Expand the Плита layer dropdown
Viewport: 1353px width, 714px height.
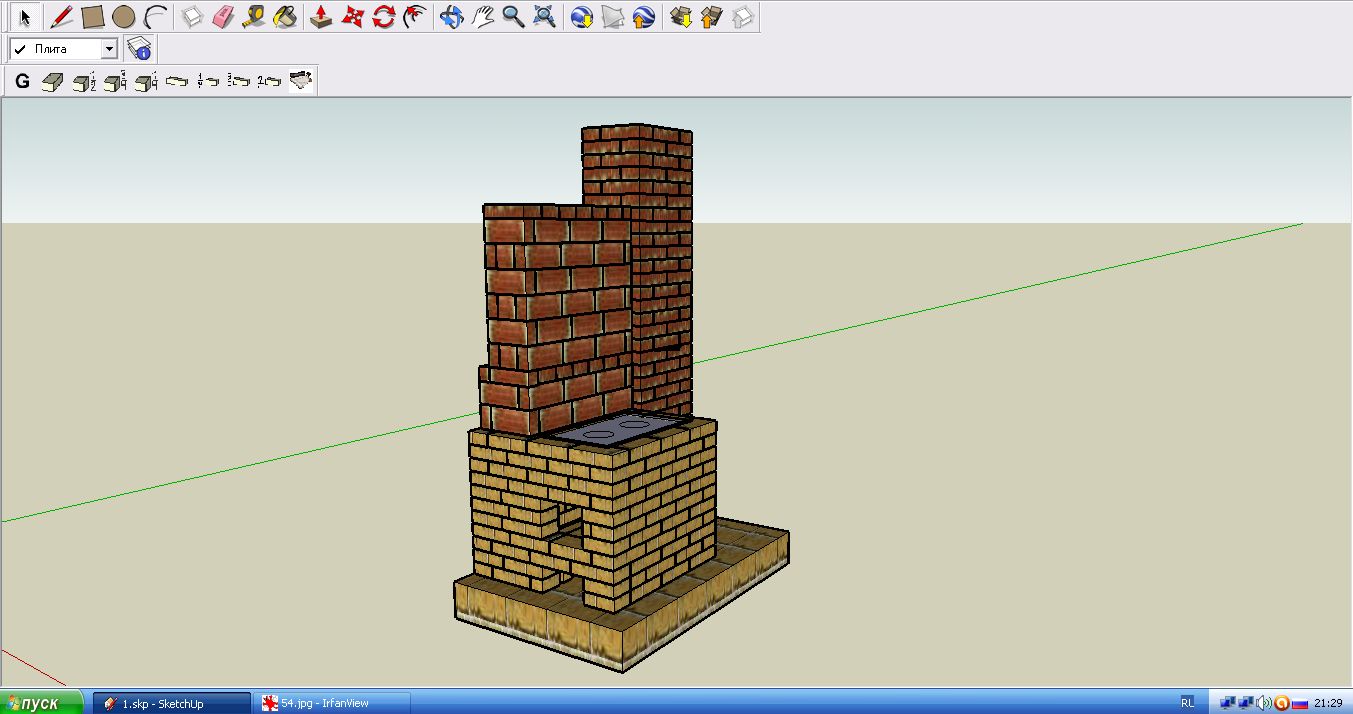pyautogui.click(x=109, y=48)
